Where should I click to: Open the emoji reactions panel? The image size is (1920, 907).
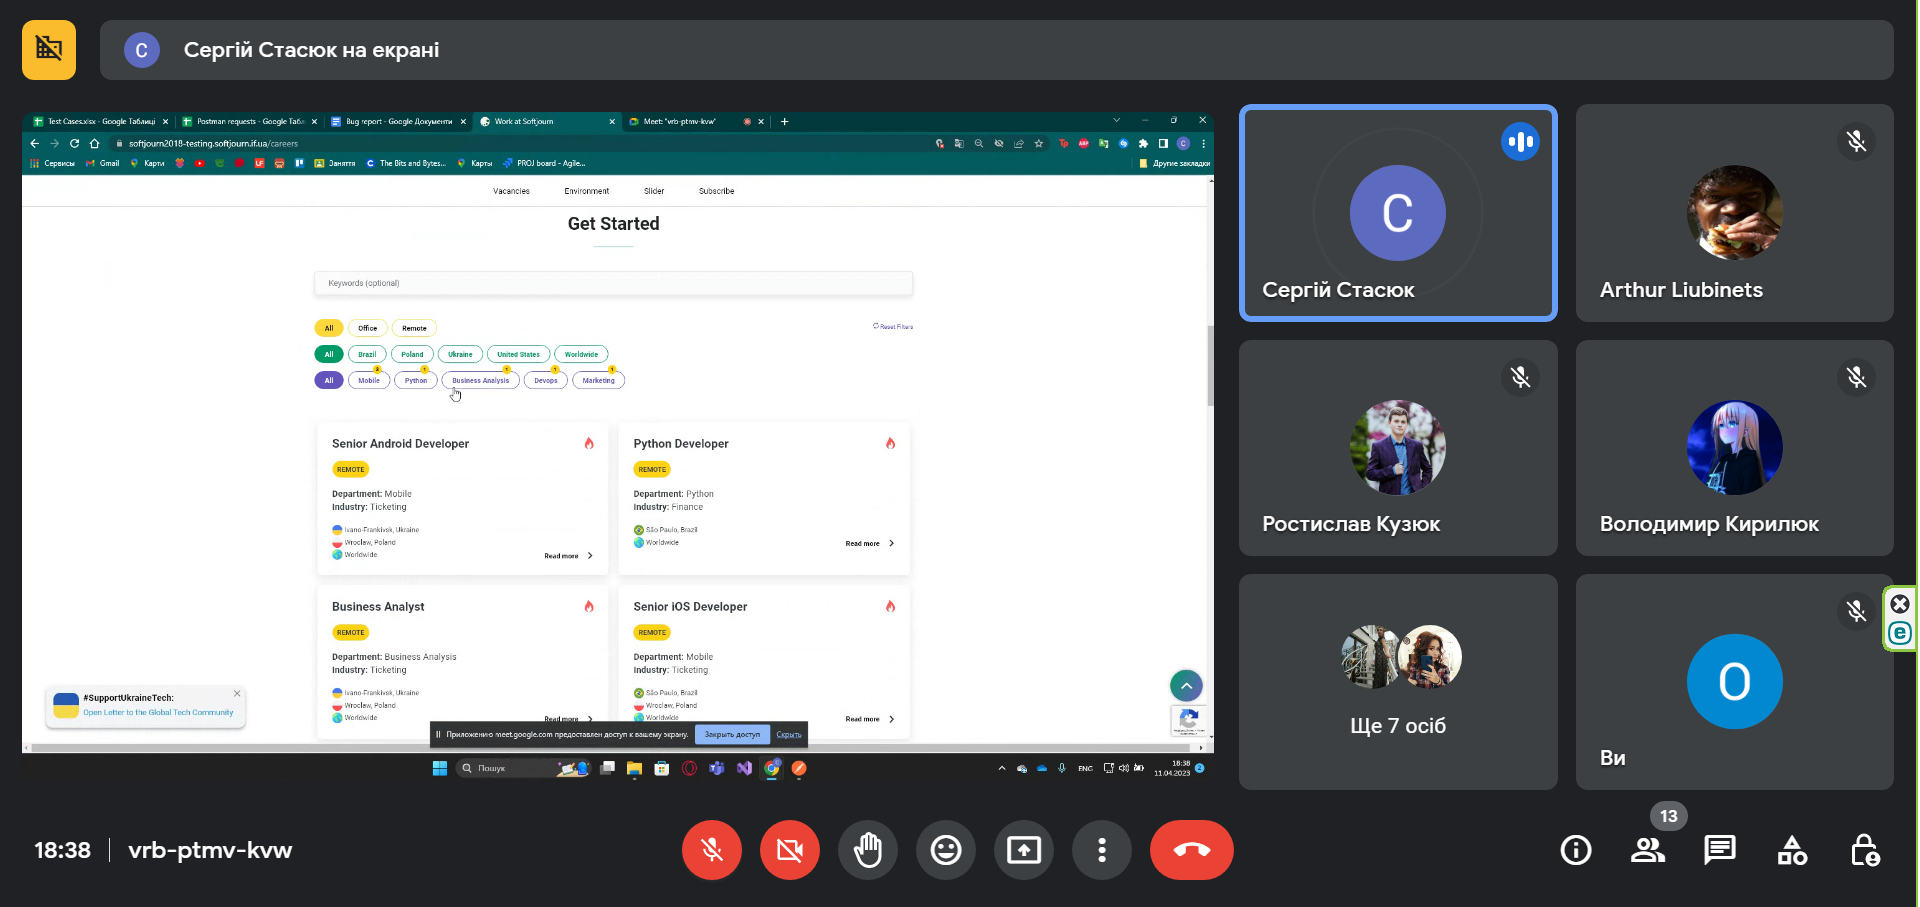point(945,850)
